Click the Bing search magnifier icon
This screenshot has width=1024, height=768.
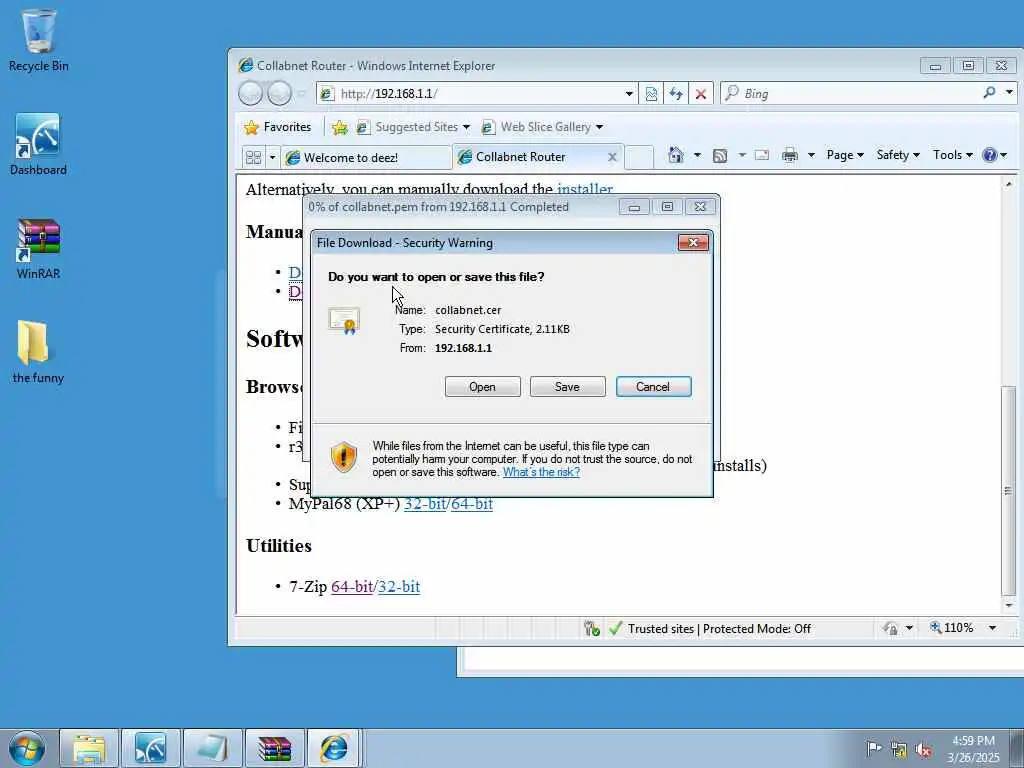point(990,93)
